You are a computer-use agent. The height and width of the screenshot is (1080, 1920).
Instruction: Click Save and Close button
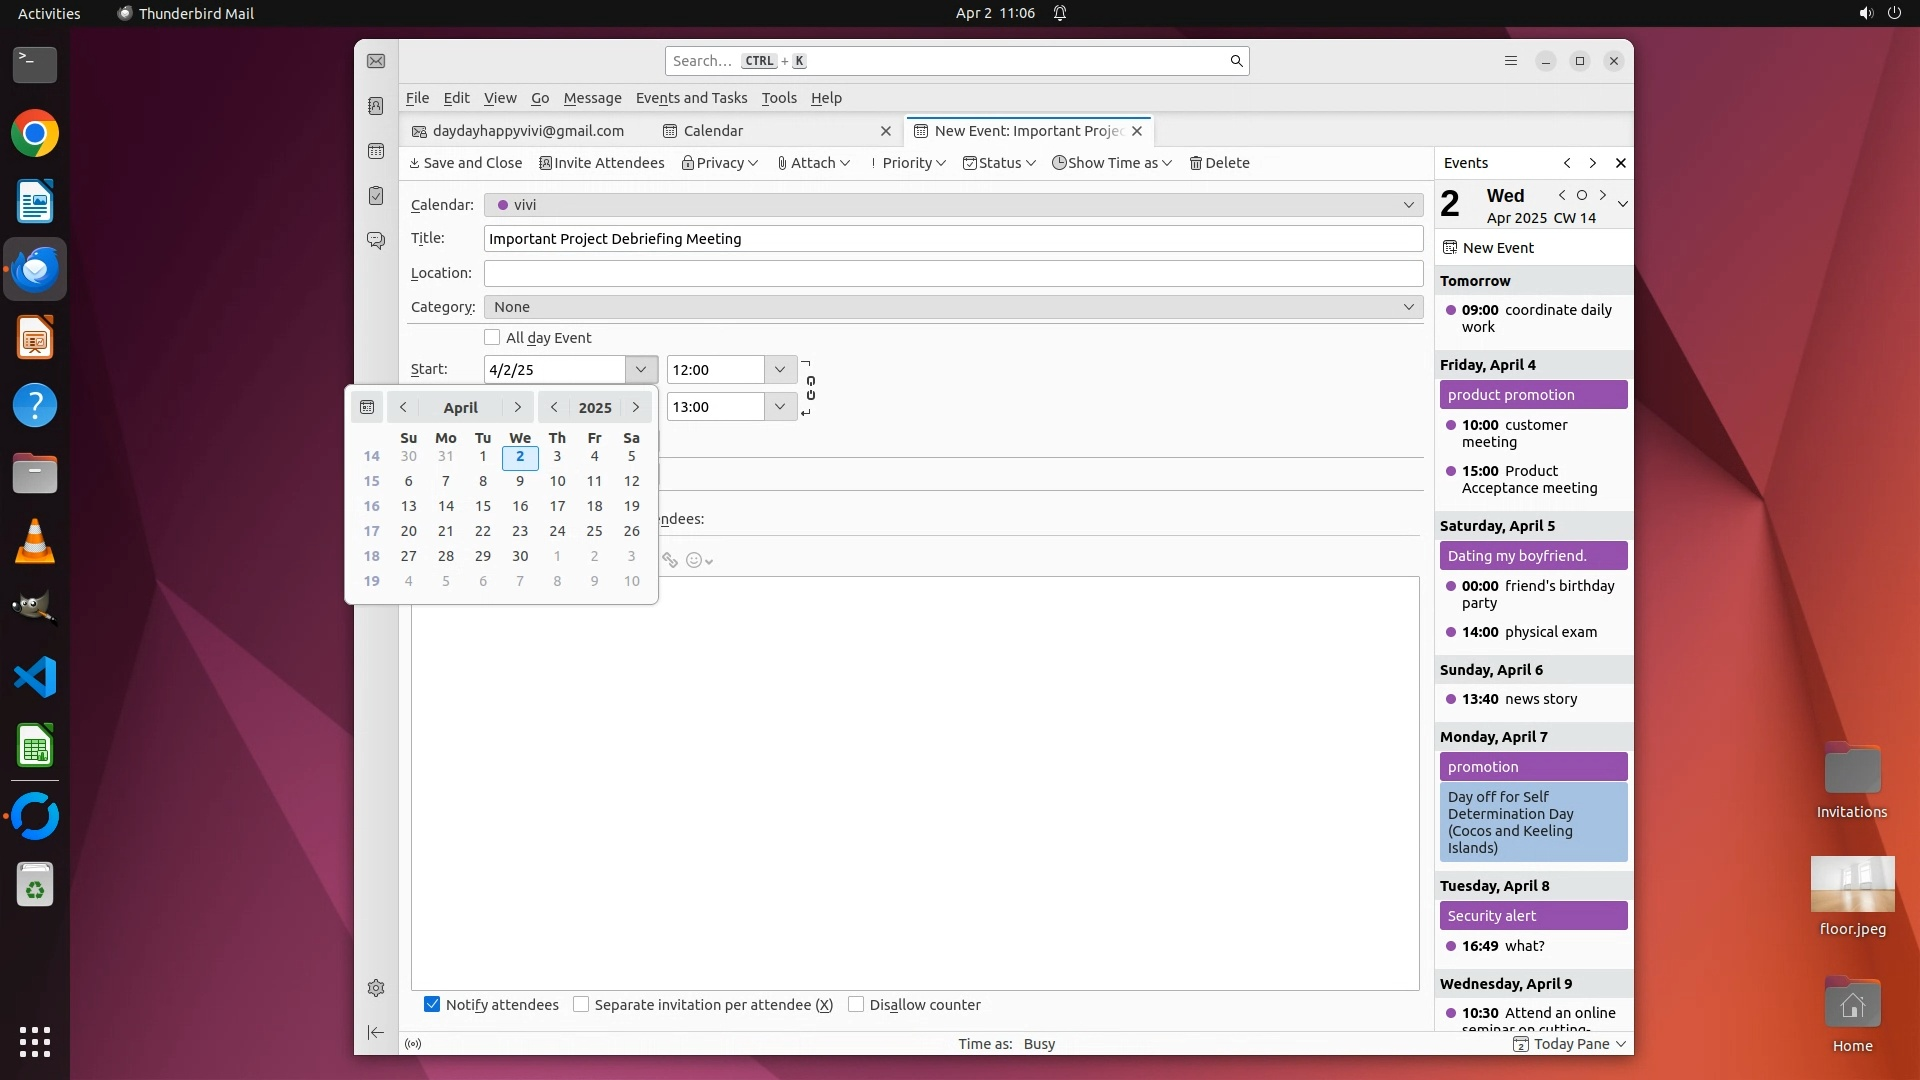pos(465,163)
